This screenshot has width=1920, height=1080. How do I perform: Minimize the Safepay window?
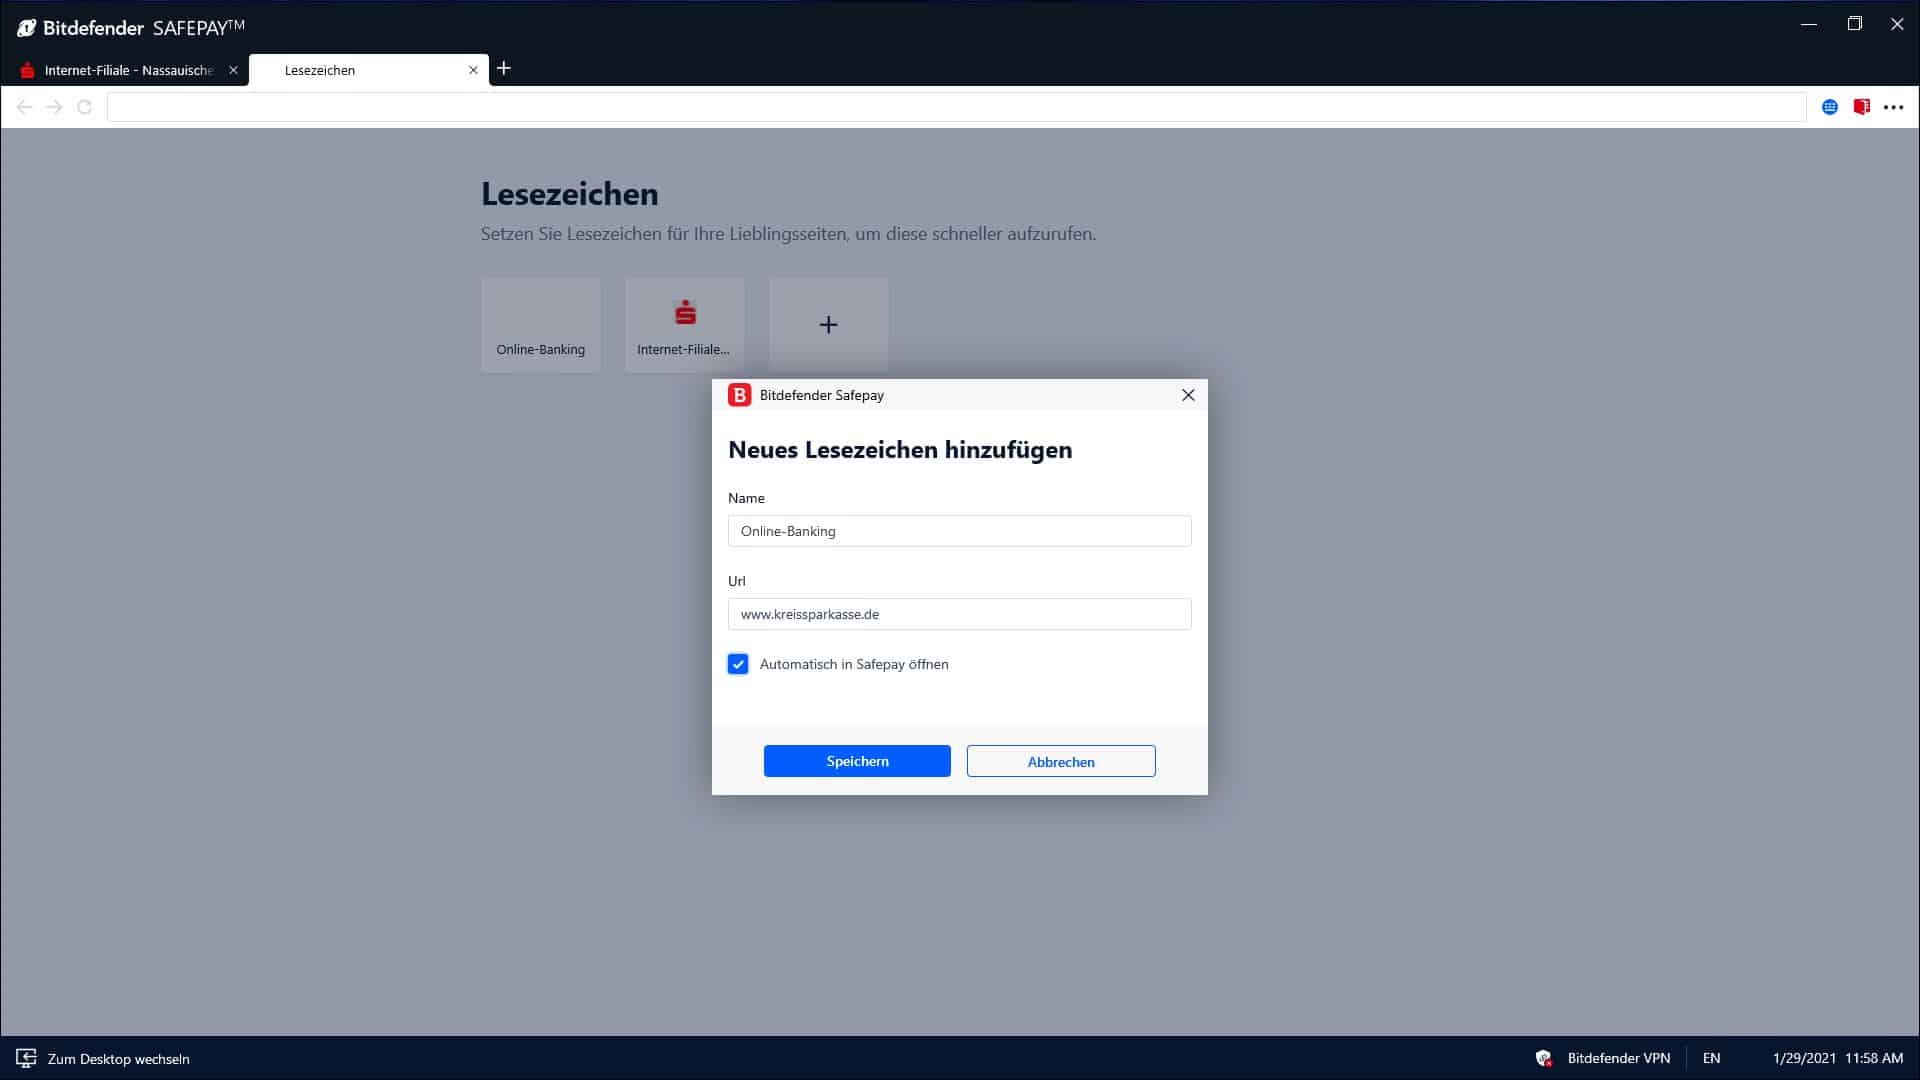[1808, 24]
